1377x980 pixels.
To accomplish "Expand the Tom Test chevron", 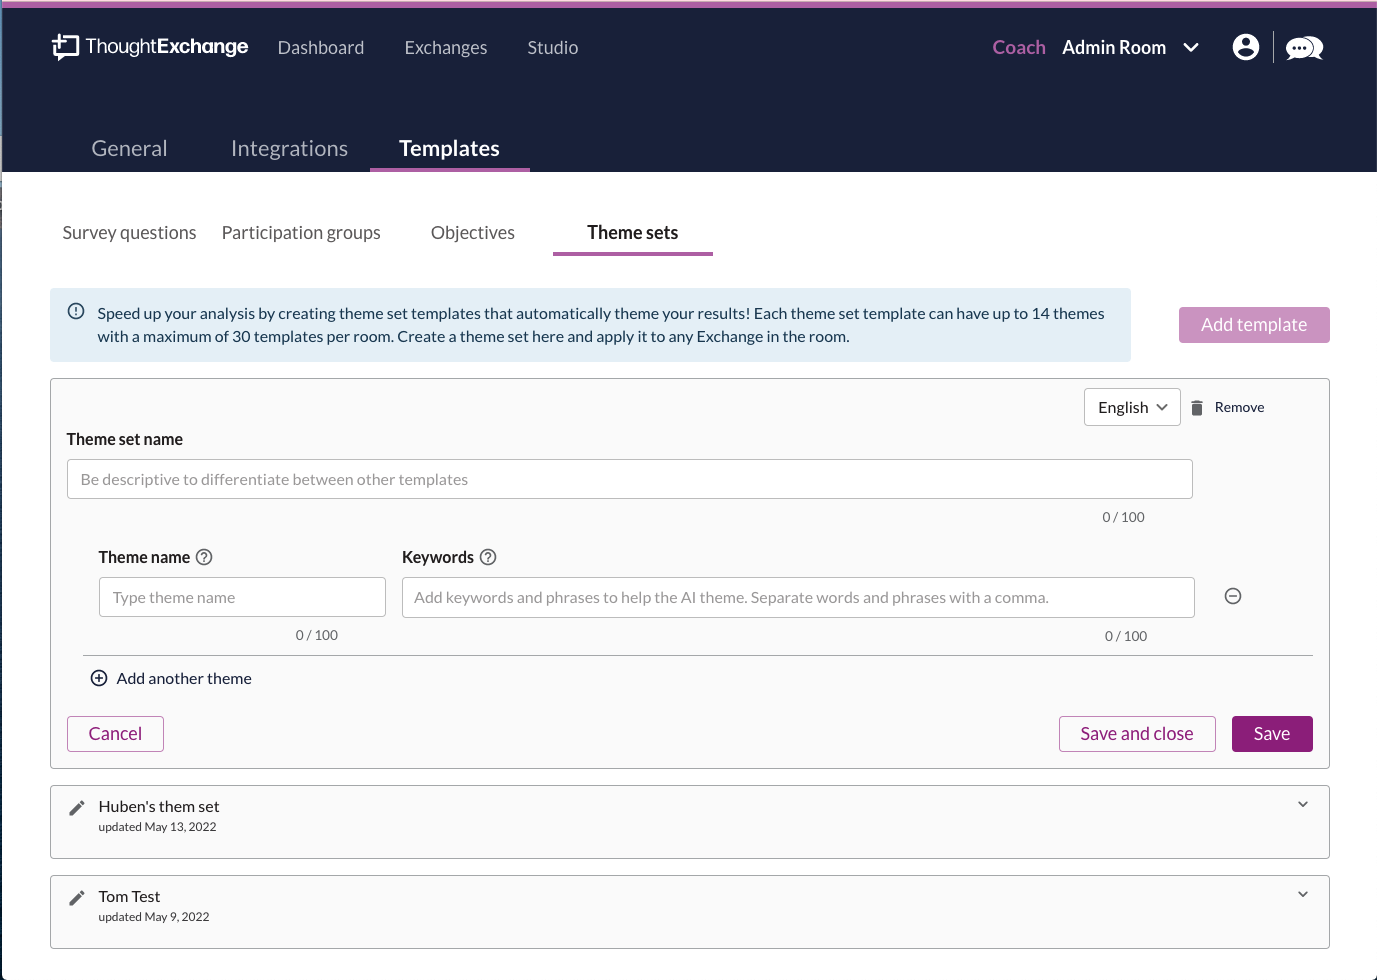I will [1303, 894].
